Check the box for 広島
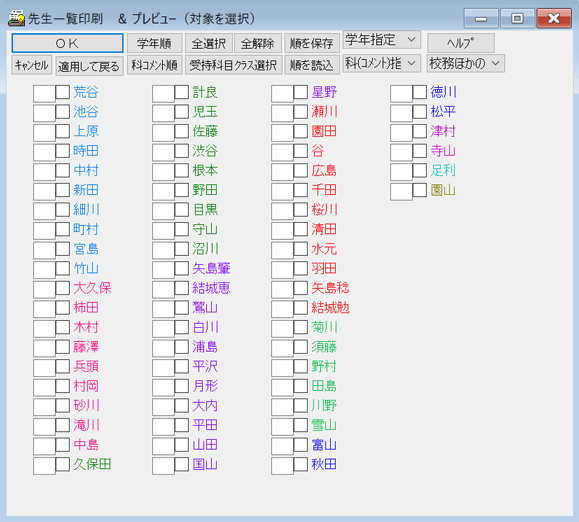Image resolution: width=579 pixels, height=522 pixels. [301, 171]
